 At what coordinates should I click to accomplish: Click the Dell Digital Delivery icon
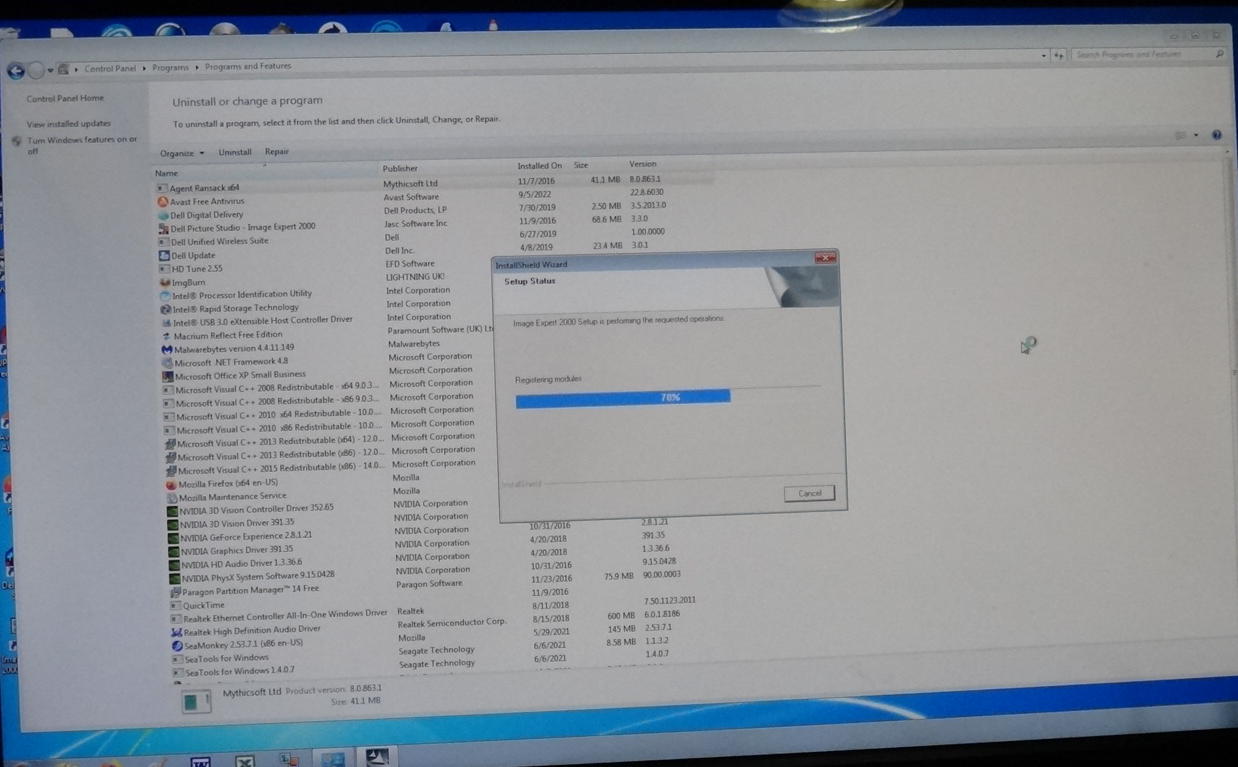coord(163,215)
